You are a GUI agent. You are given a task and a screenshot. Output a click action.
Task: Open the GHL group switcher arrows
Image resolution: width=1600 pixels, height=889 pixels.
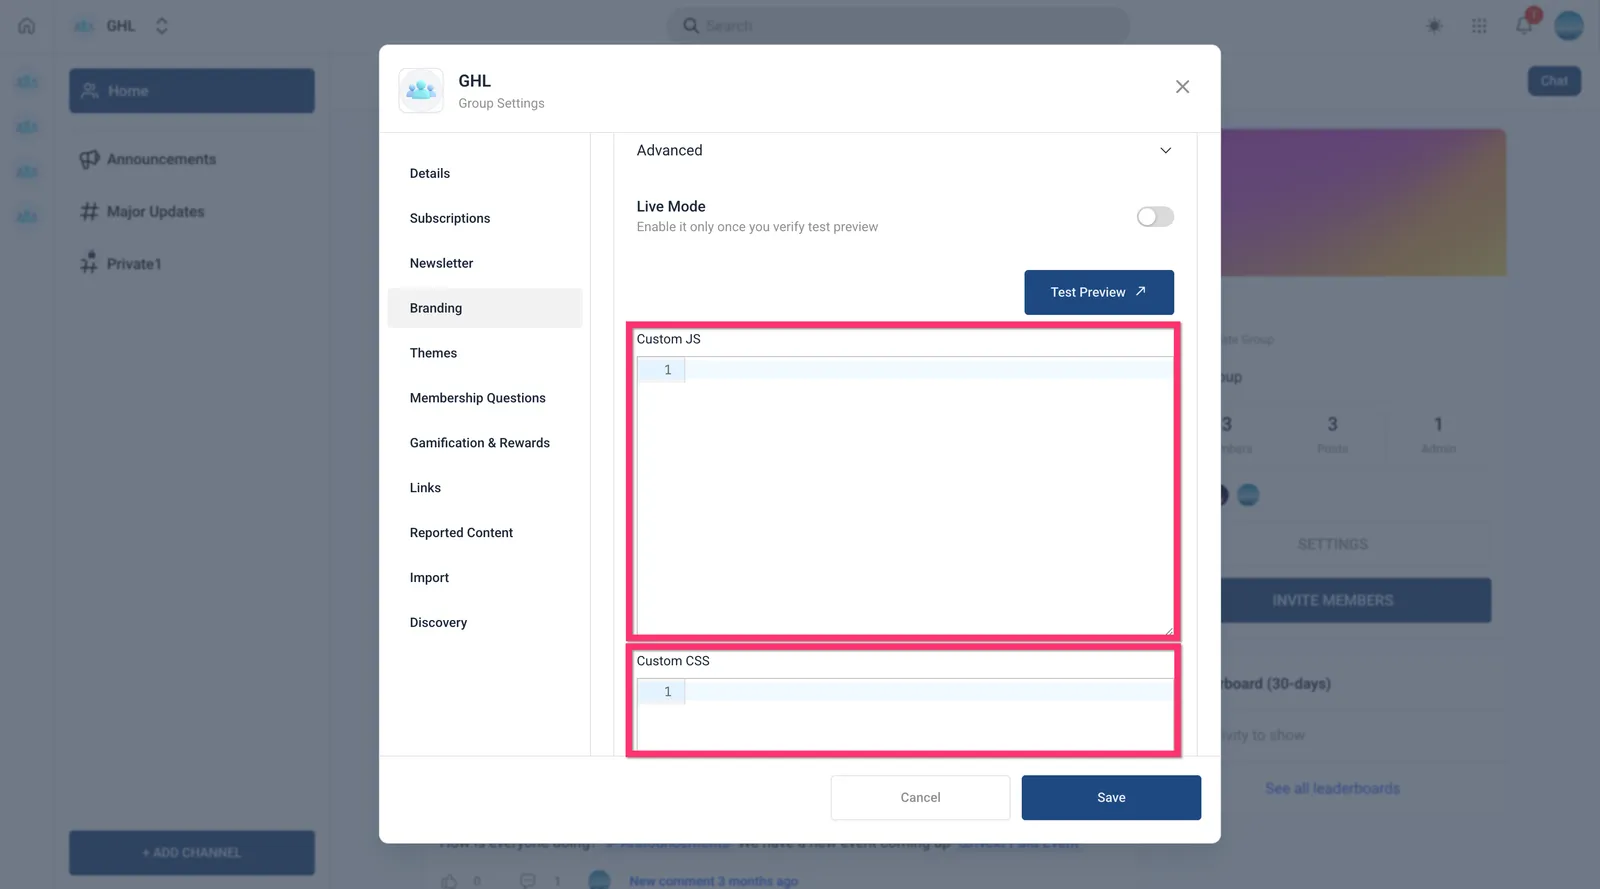(162, 26)
